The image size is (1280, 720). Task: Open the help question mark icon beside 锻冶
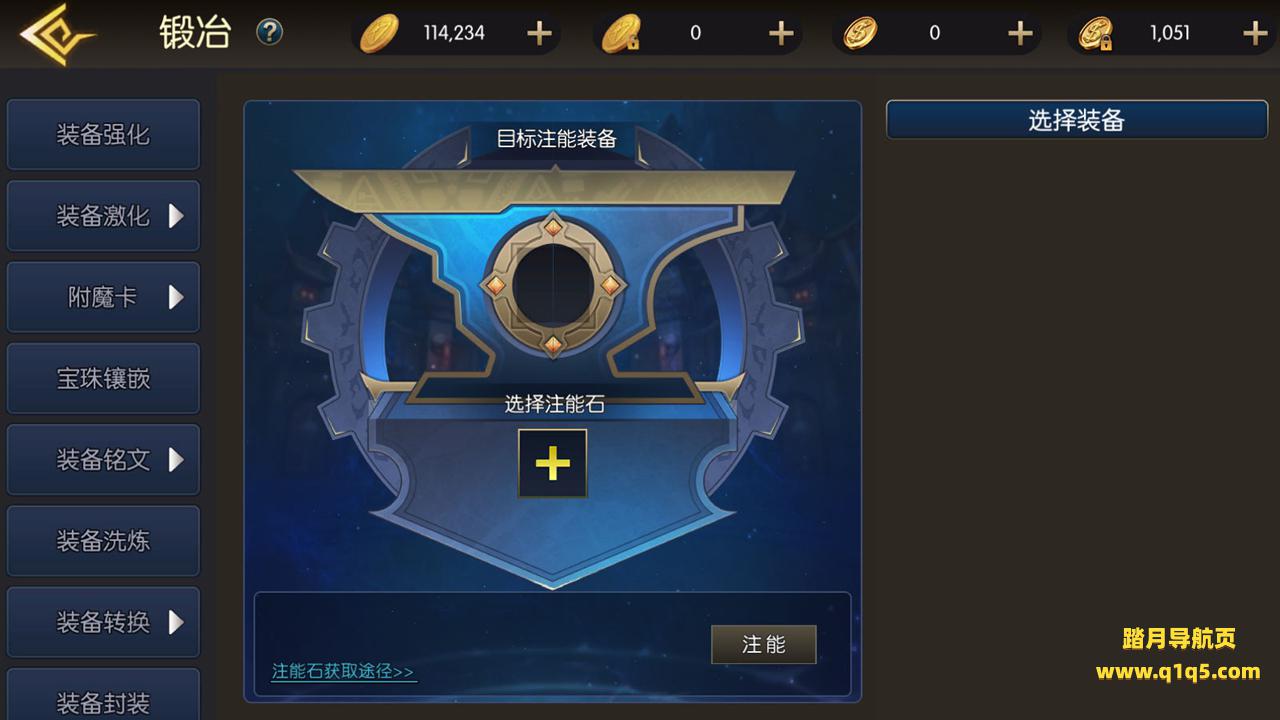tap(269, 32)
